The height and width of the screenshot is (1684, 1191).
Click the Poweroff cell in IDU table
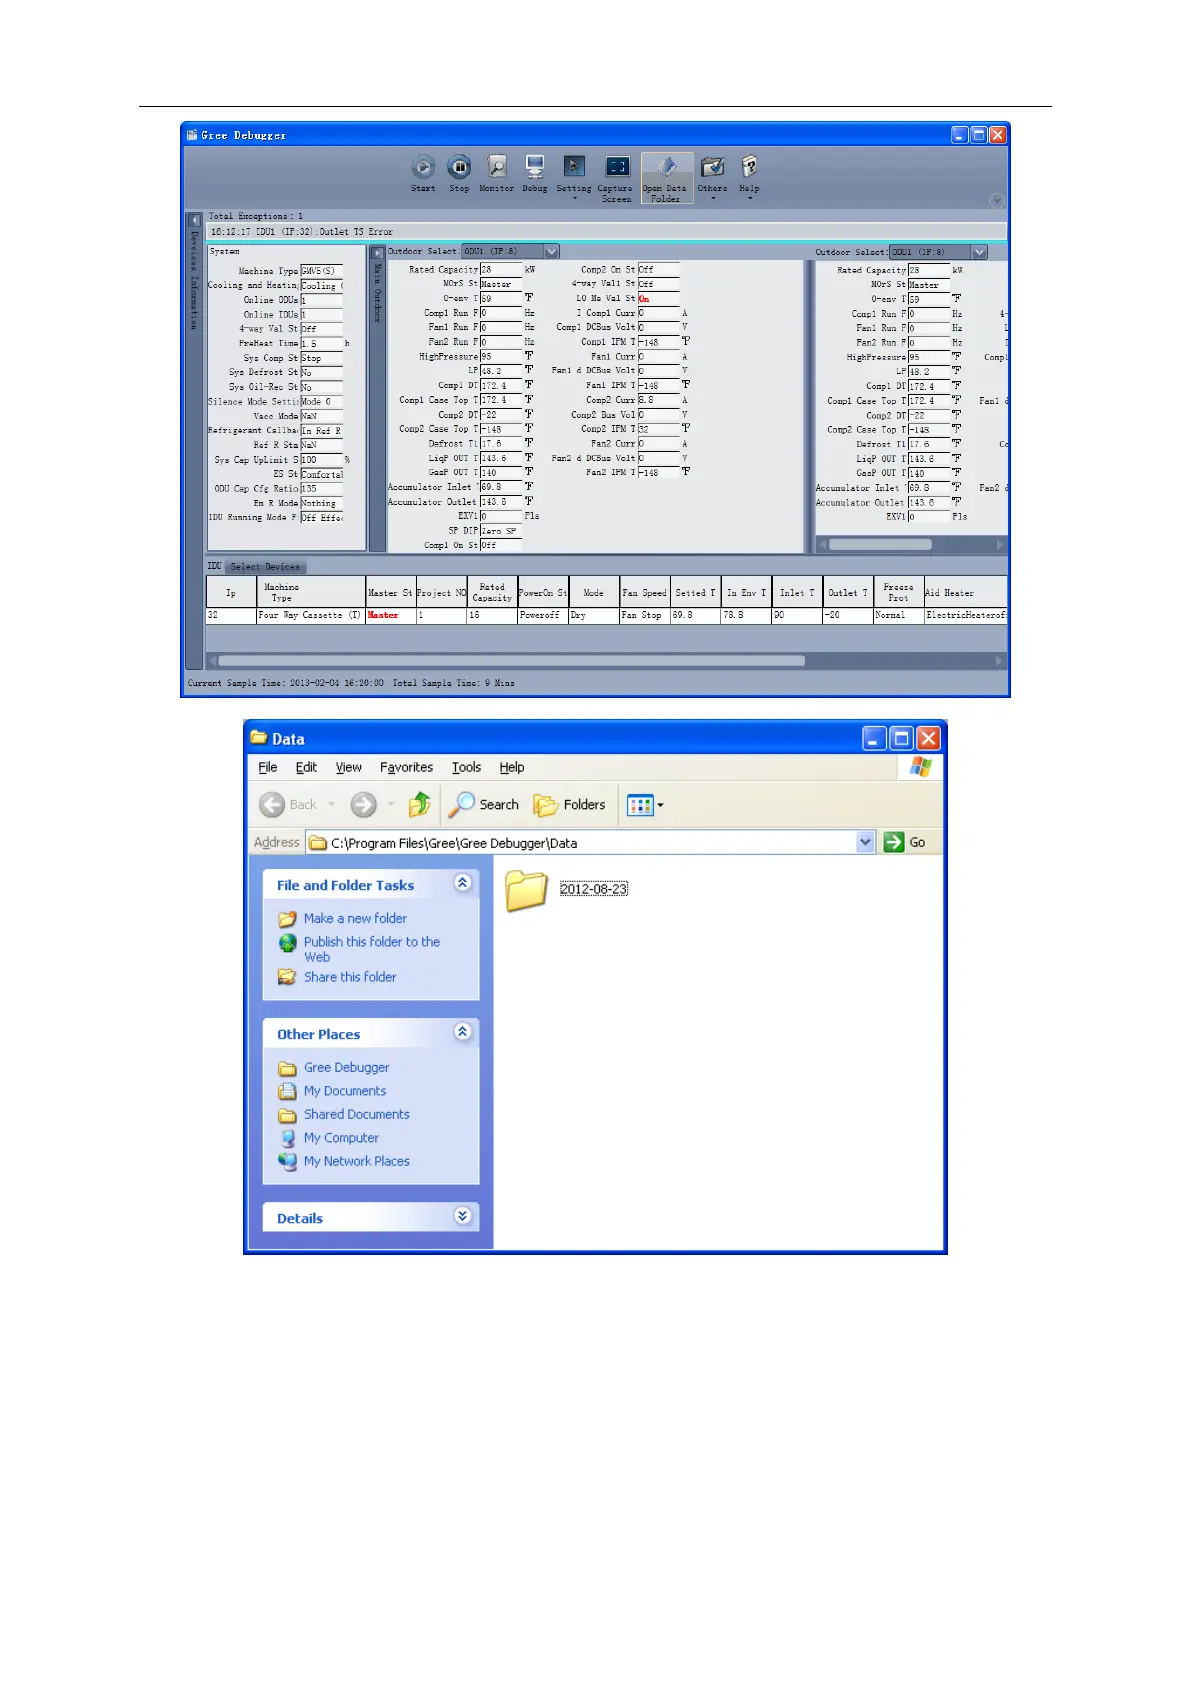pyautogui.click(x=543, y=616)
